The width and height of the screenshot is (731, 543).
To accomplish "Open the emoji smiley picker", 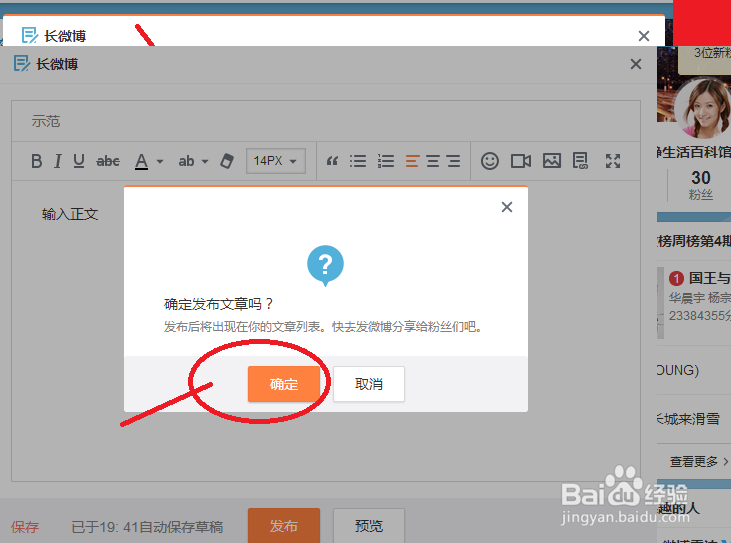I will tap(490, 161).
